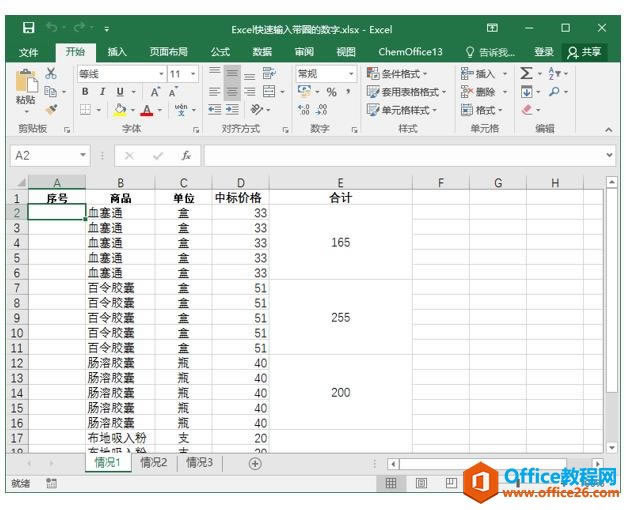Screen dimensions: 626x510
Task: Click the Paste clipboard icon
Action: coord(26,81)
